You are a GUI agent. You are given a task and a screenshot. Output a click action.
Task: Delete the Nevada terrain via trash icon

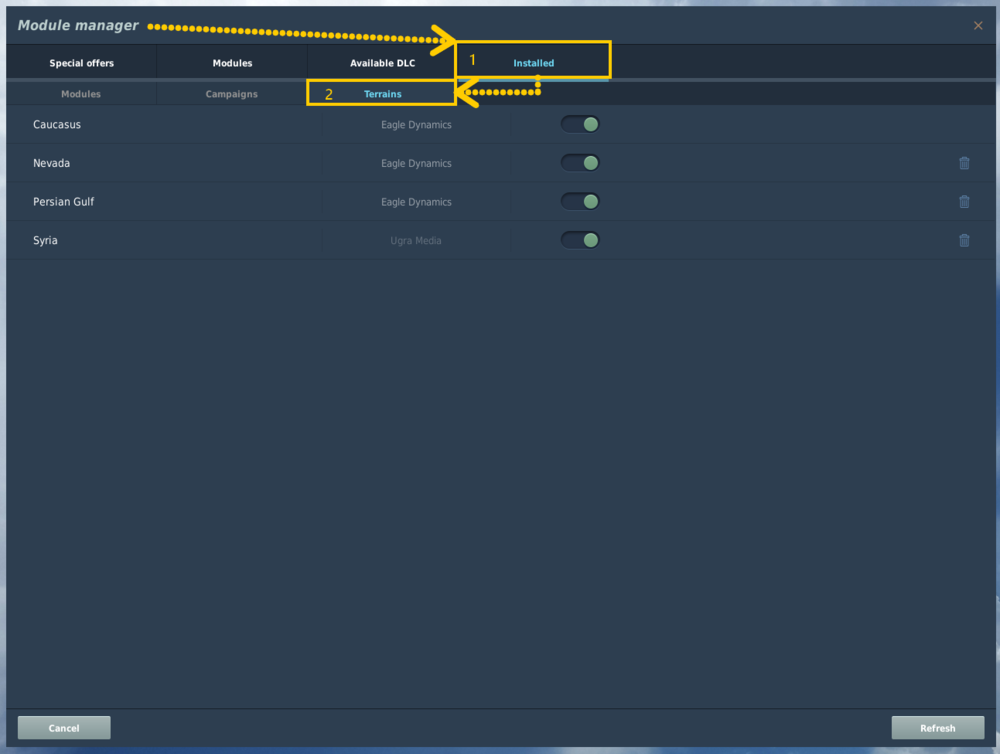(964, 163)
